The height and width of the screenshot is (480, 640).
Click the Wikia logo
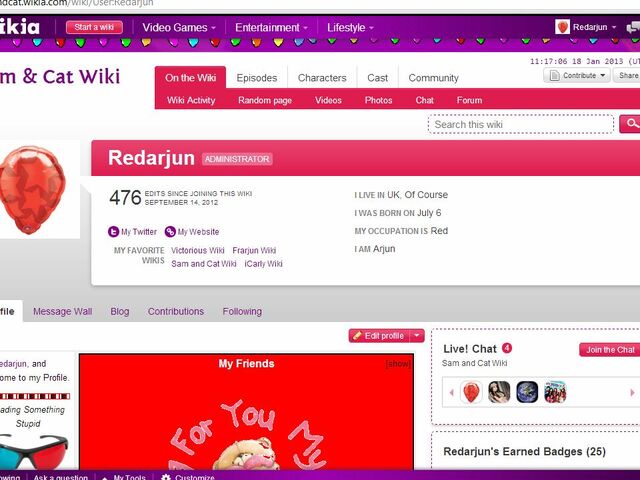(20, 27)
